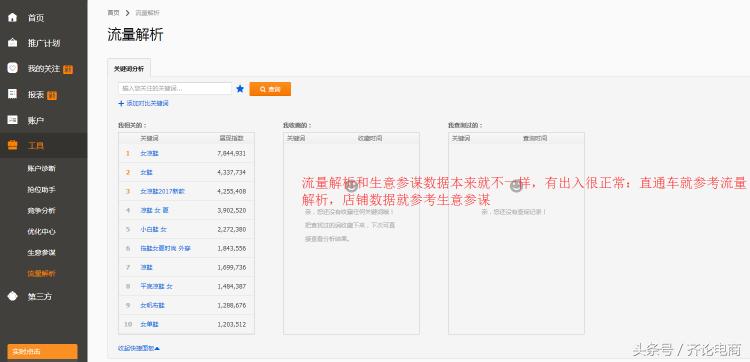Open rank 1 keyword 女凉鞋
750x362 pixels.
[x=149, y=153]
